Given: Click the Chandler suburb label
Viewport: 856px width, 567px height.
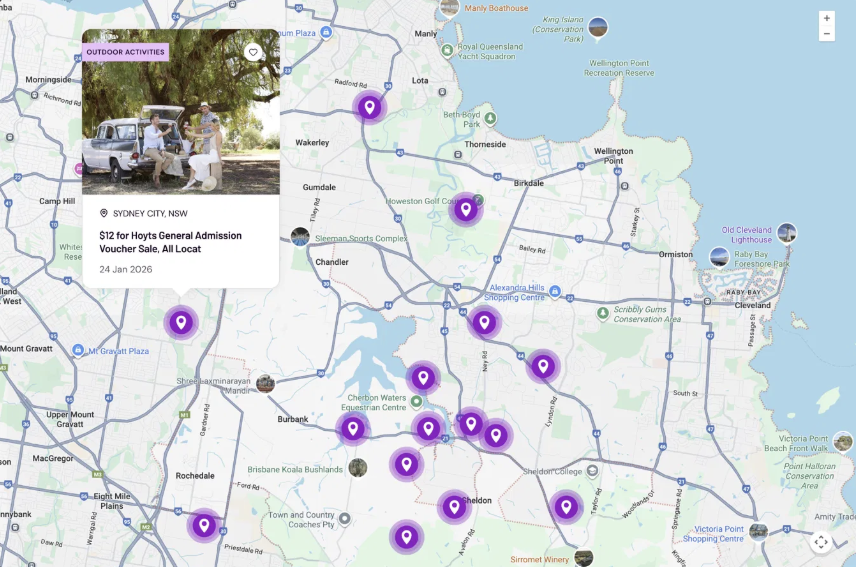Looking at the screenshot, I should (x=332, y=262).
